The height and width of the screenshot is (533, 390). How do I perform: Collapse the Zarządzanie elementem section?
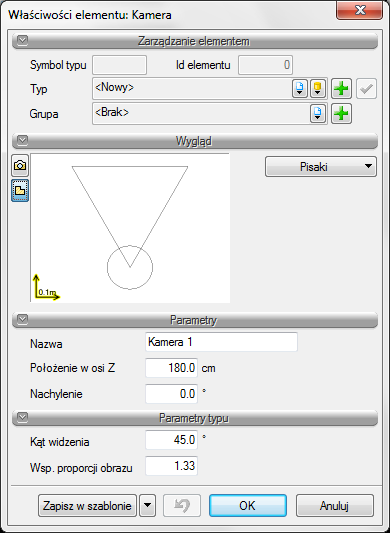(22, 41)
